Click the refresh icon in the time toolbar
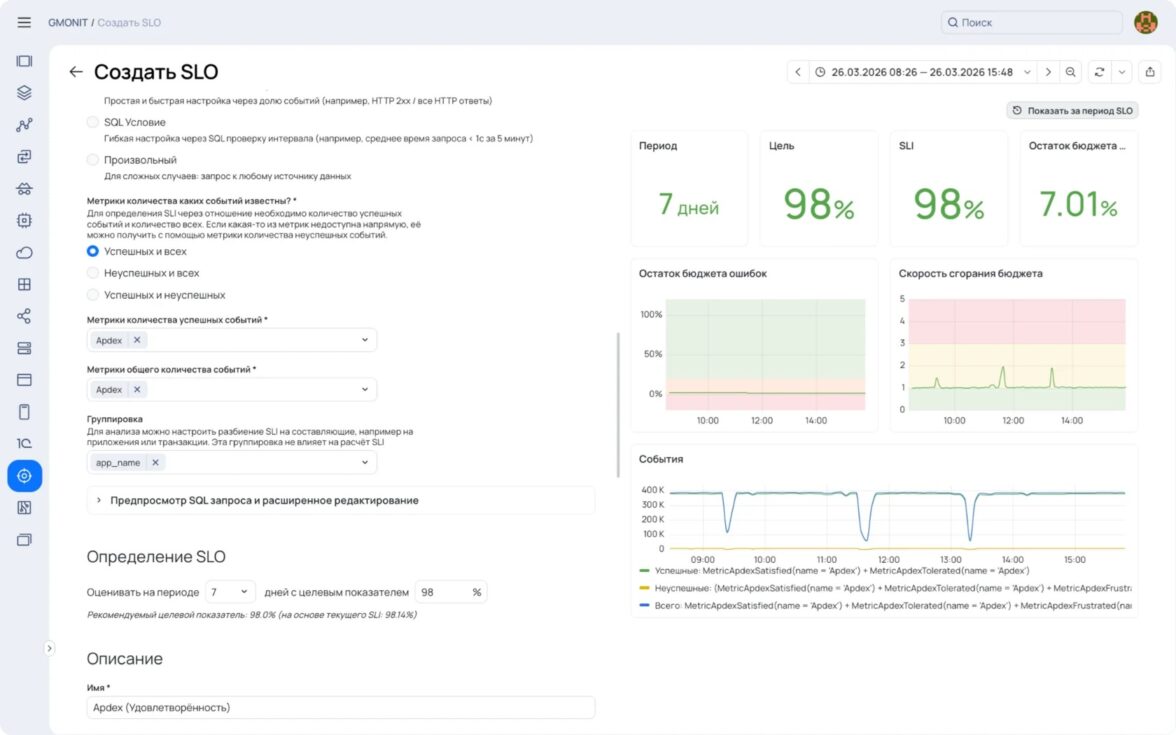Viewport: 1176px width, 735px height. (x=1100, y=72)
